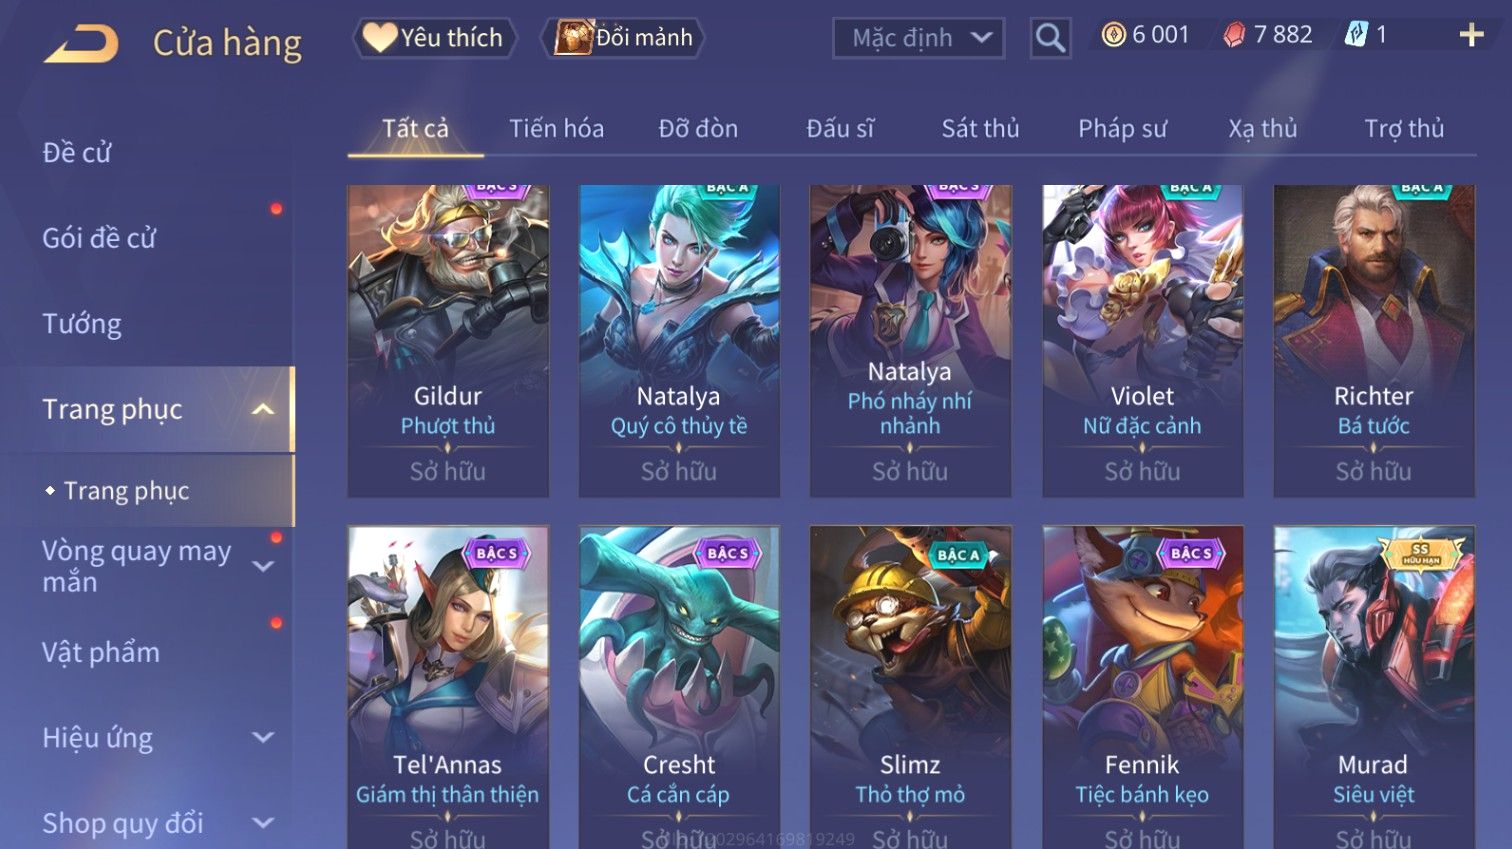Expand the Vòng quay may mắn menu
The image size is (1512, 849).
[263, 566]
